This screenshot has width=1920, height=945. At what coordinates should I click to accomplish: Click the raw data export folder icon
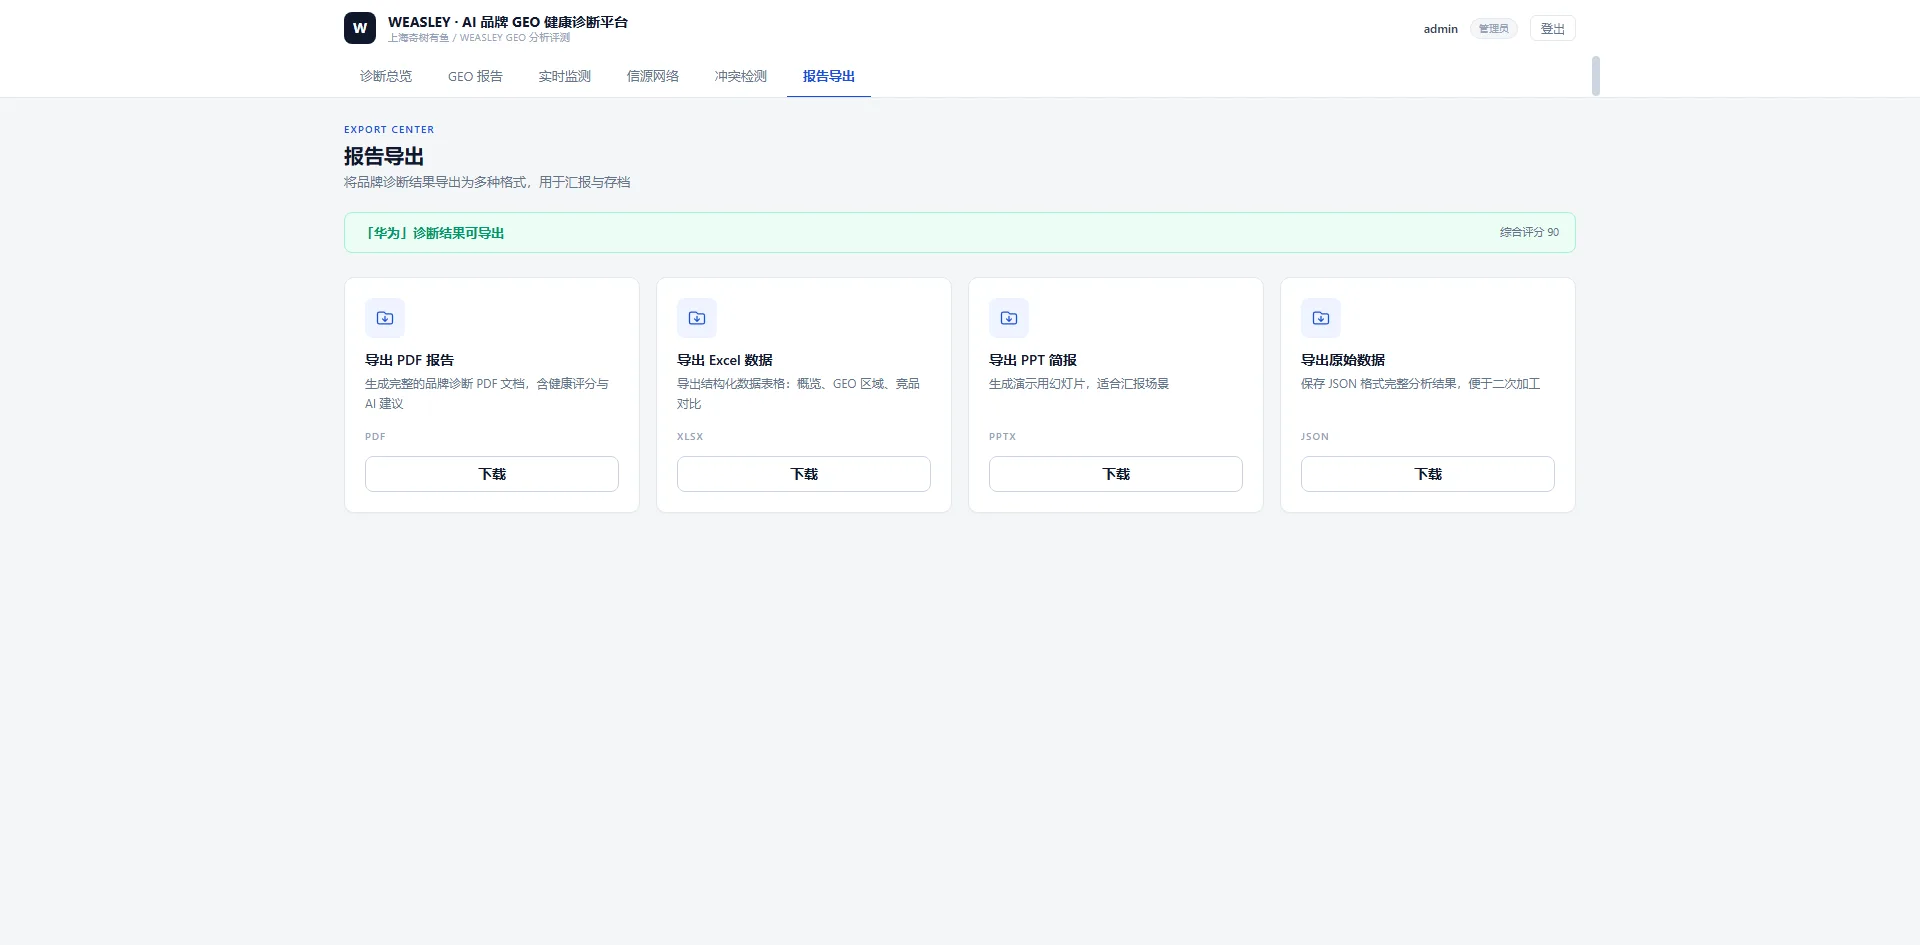click(x=1321, y=318)
